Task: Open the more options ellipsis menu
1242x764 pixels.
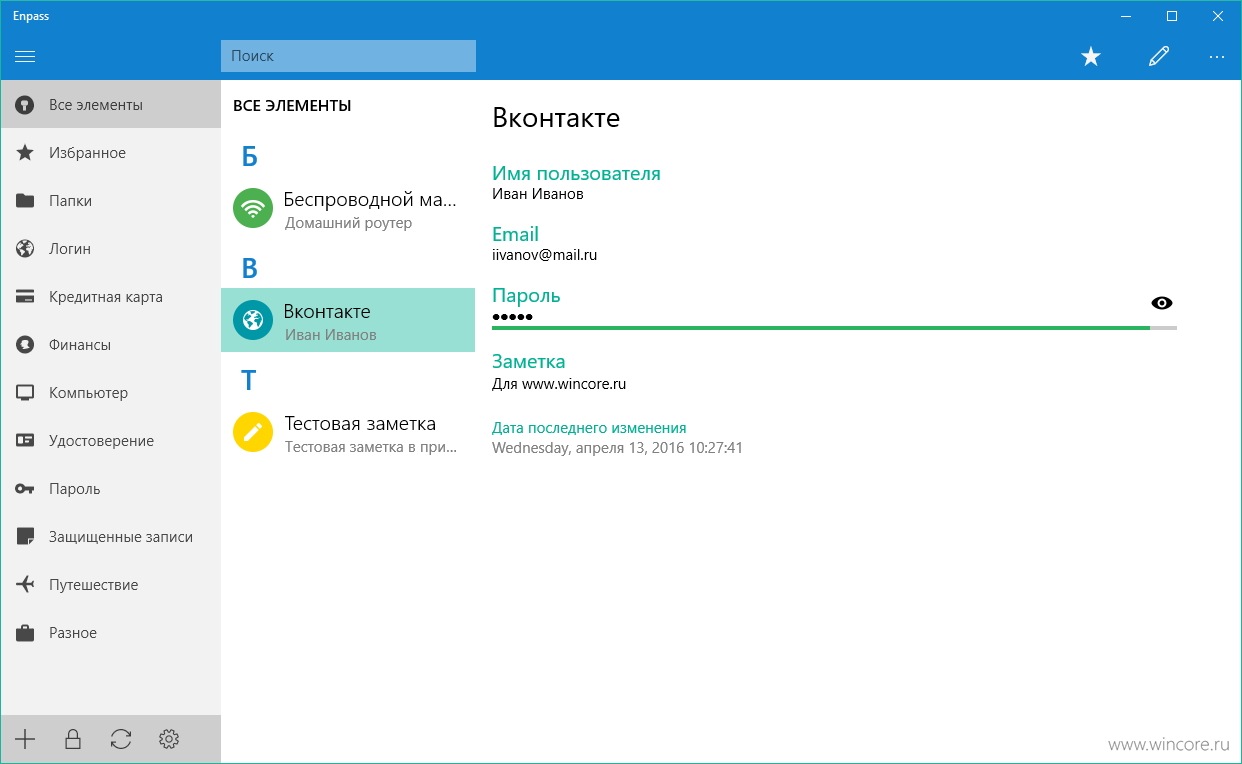Action: click(1217, 57)
